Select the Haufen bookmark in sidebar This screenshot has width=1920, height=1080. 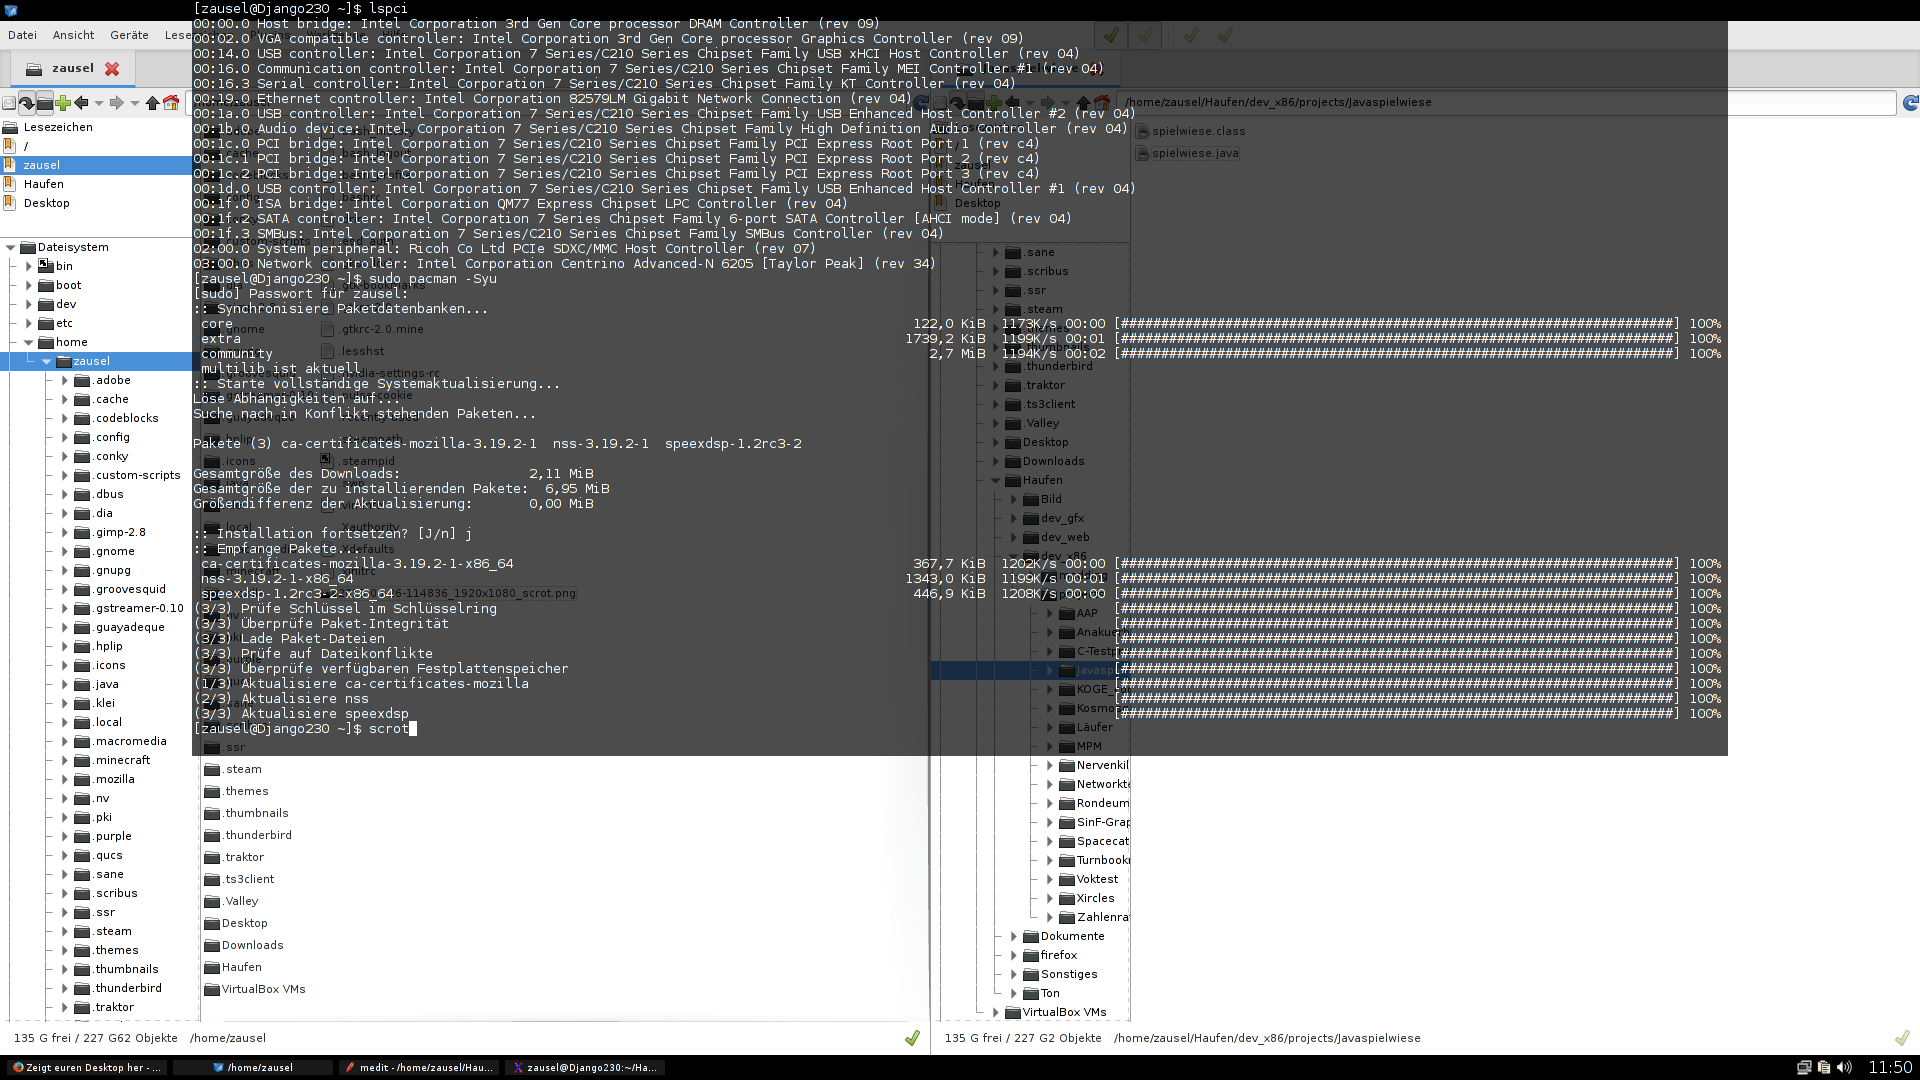(43, 184)
